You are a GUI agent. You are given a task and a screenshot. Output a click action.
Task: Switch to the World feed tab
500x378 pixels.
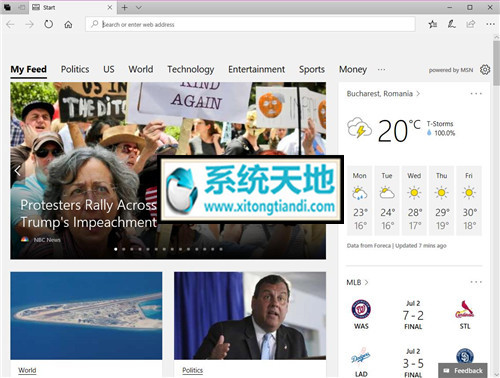point(141,69)
